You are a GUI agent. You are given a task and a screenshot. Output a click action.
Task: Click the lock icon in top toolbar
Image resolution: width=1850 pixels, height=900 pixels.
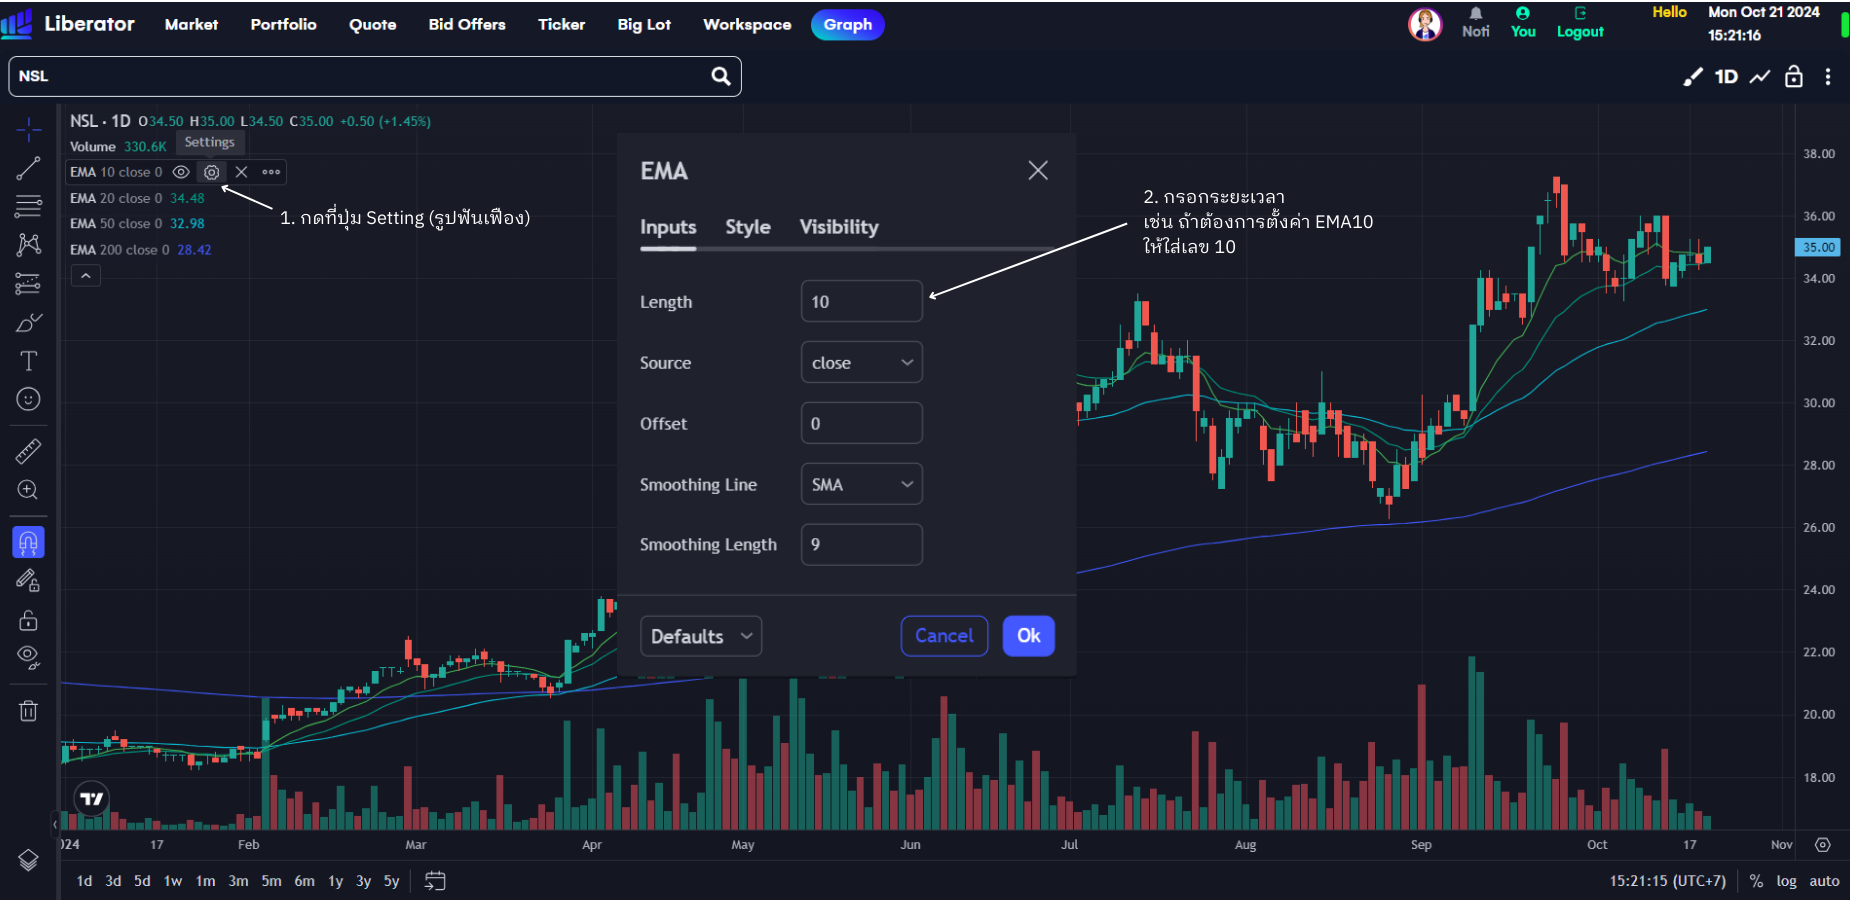(x=1794, y=76)
